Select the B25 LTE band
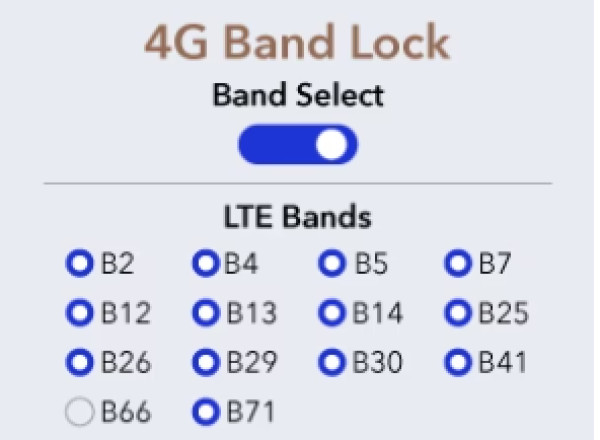Screen dimensions: 600x440 (457, 313)
